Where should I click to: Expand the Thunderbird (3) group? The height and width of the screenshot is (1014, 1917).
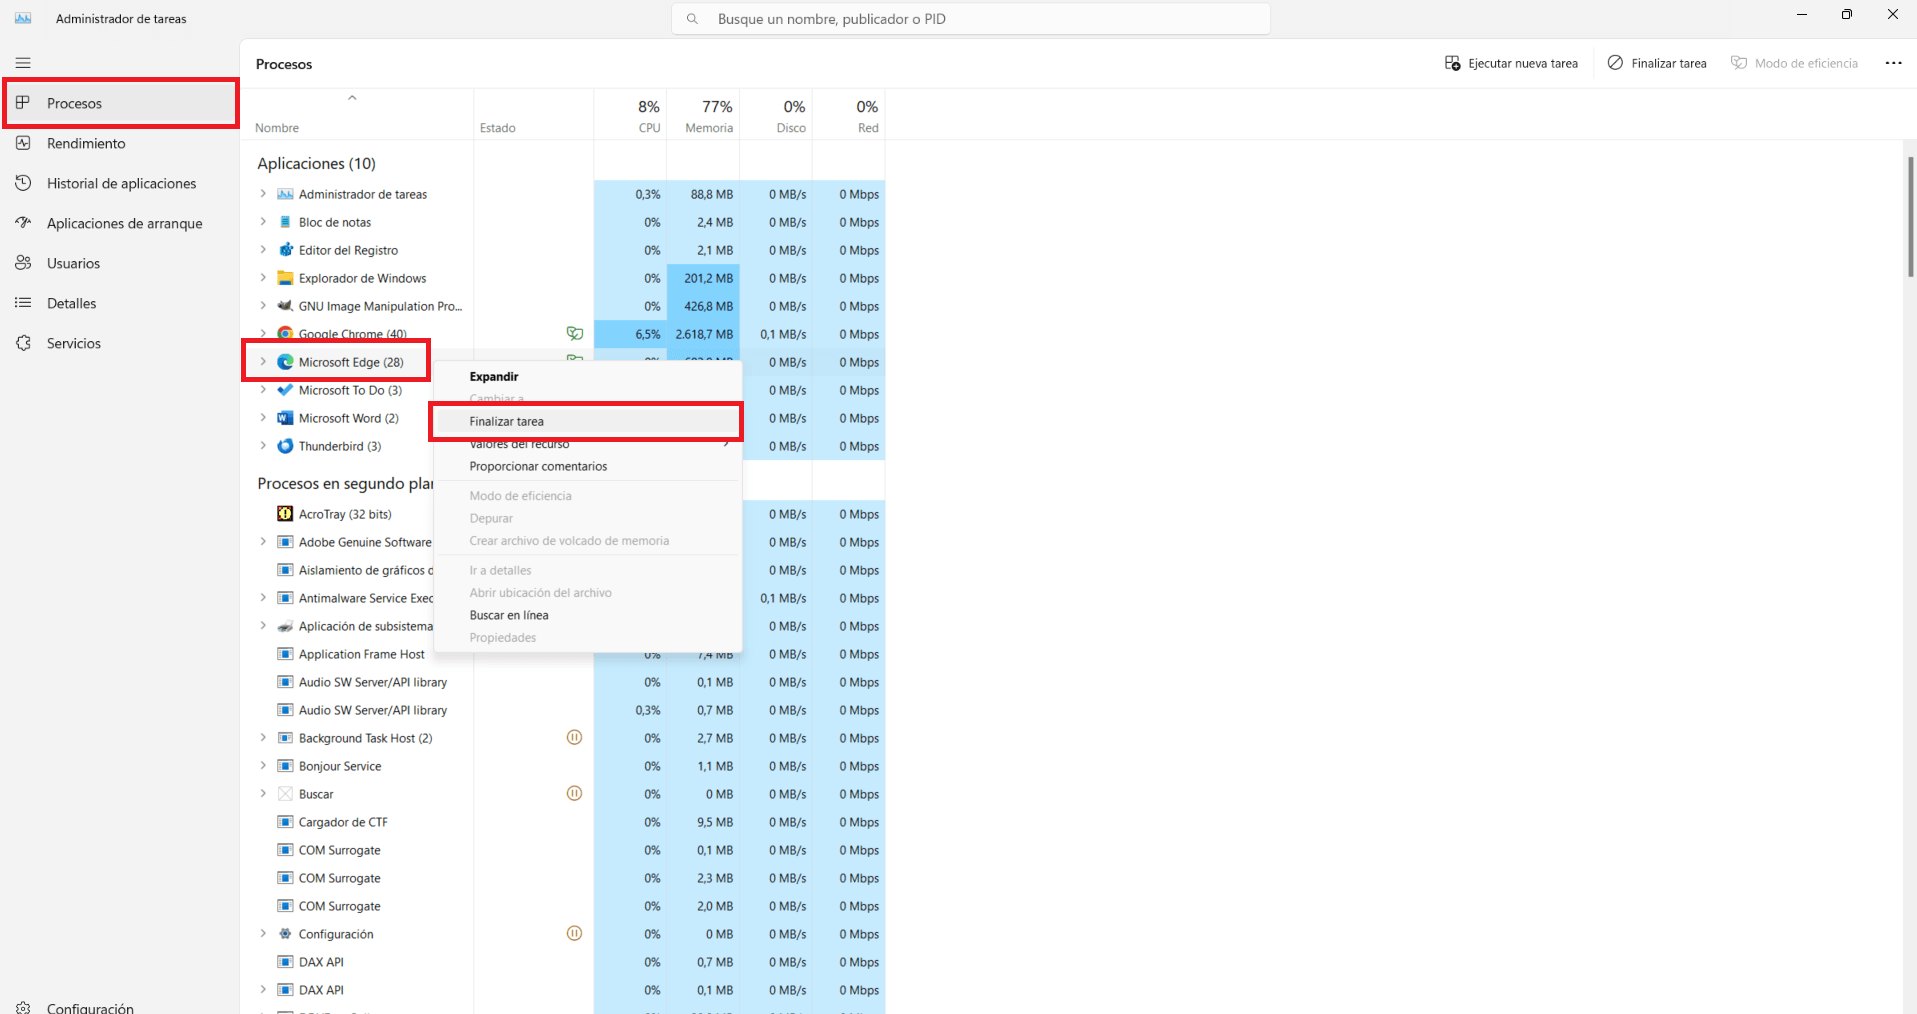pyautogui.click(x=263, y=446)
